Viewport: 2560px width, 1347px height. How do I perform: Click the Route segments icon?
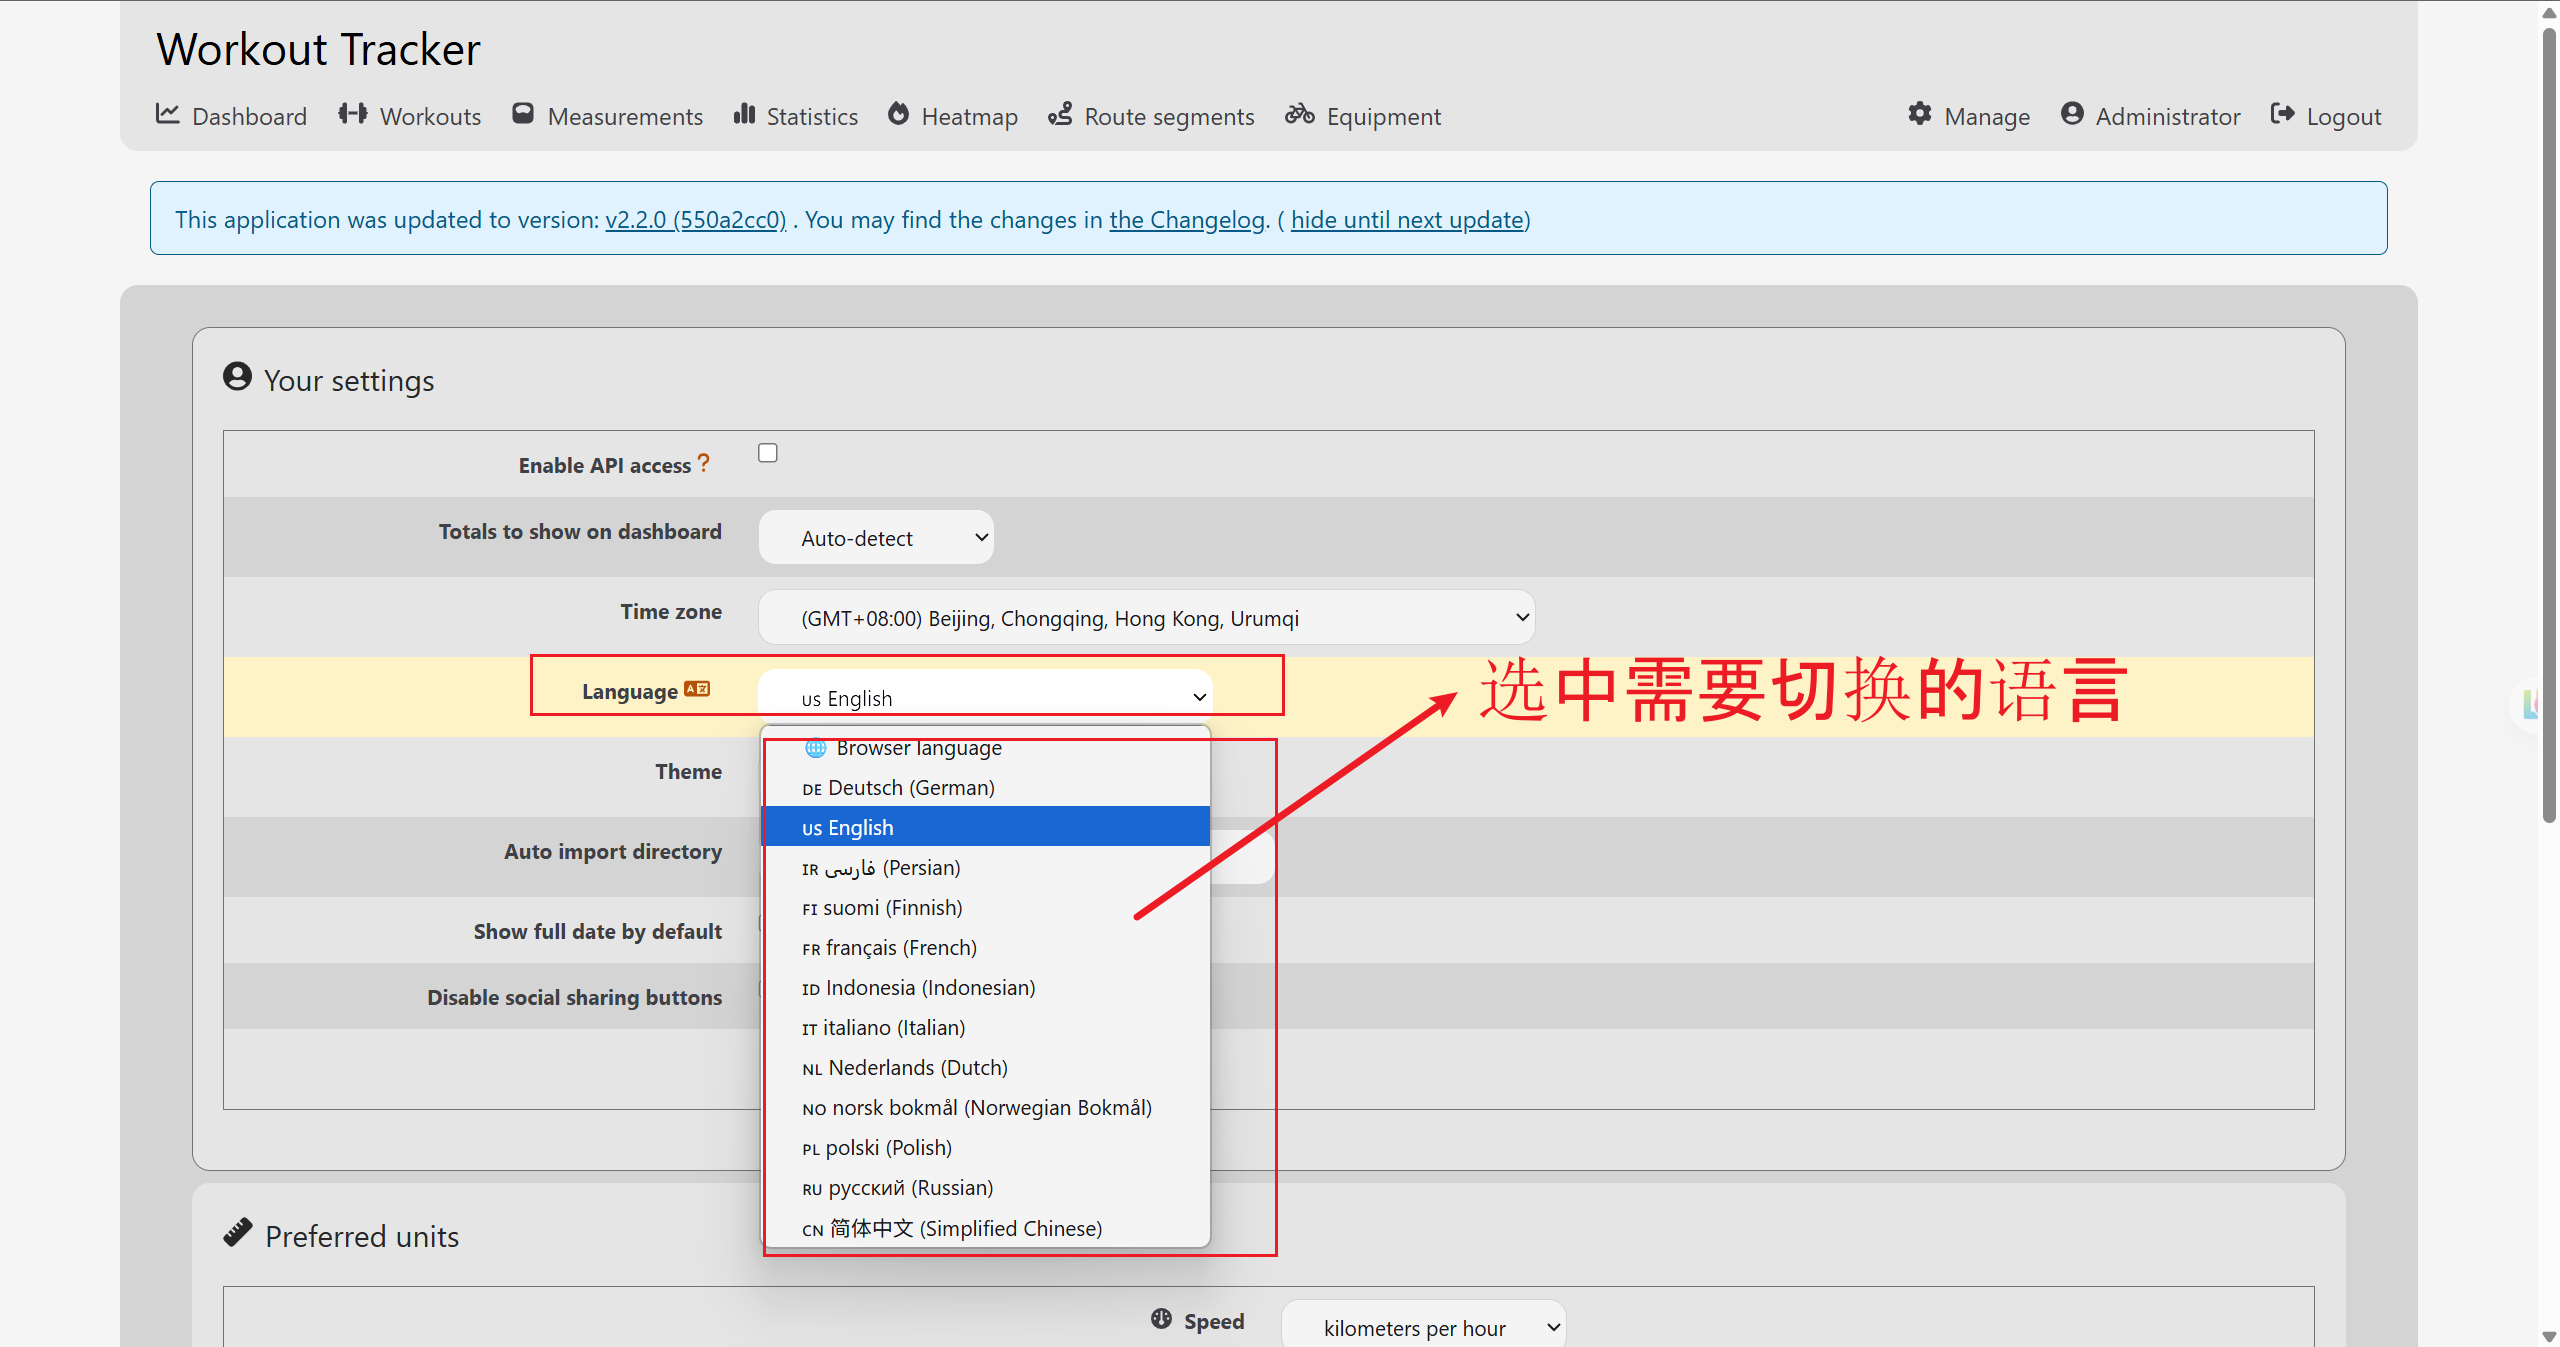coord(1060,114)
